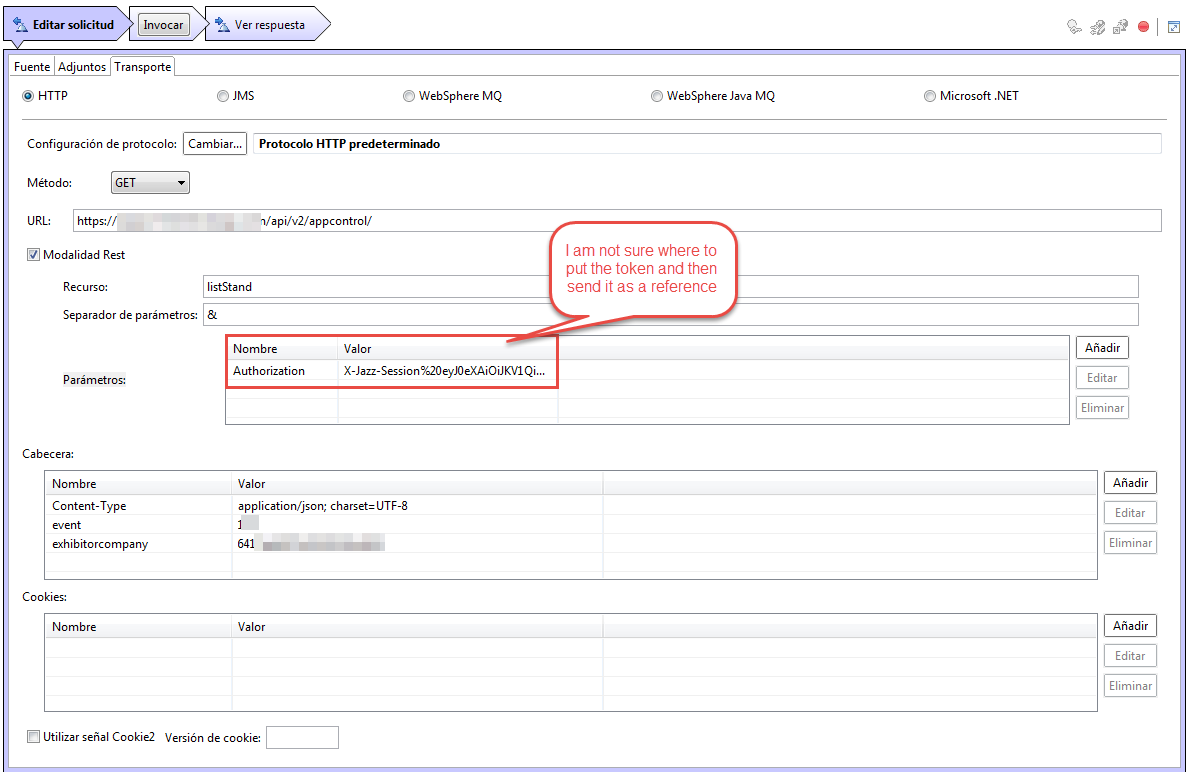Click the export-to-web icon in the toolbar
The height and width of the screenshot is (772, 1187).
[1120, 27]
